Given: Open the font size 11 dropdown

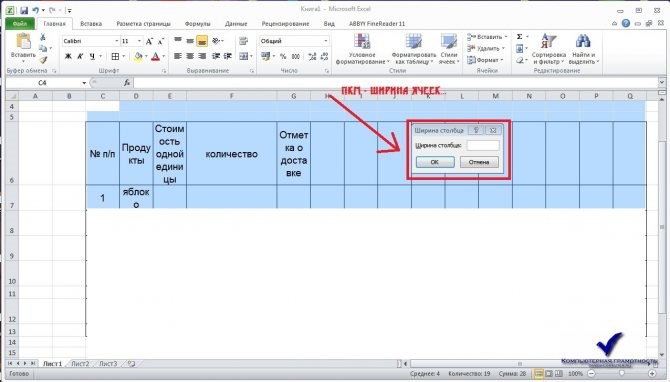Looking at the screenshot, I should pyautogui.click(x=139, y=41).
